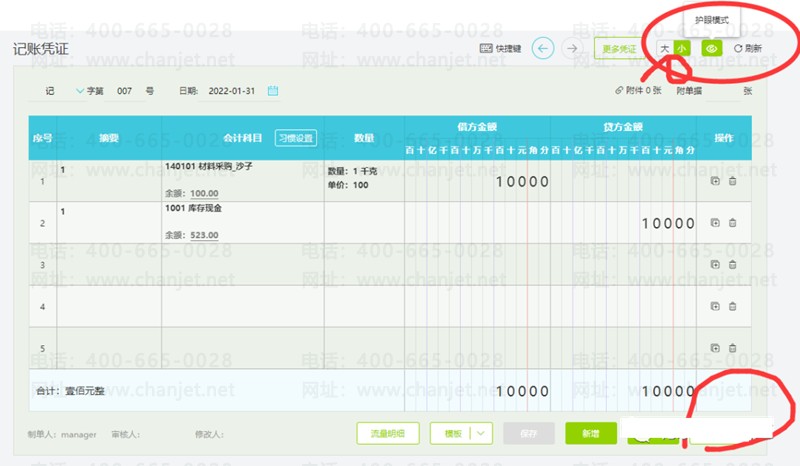The height and width of the screenshot is (466, 800).
Task: Delete row 3 with its trash icon
Action: click(732, 264)
